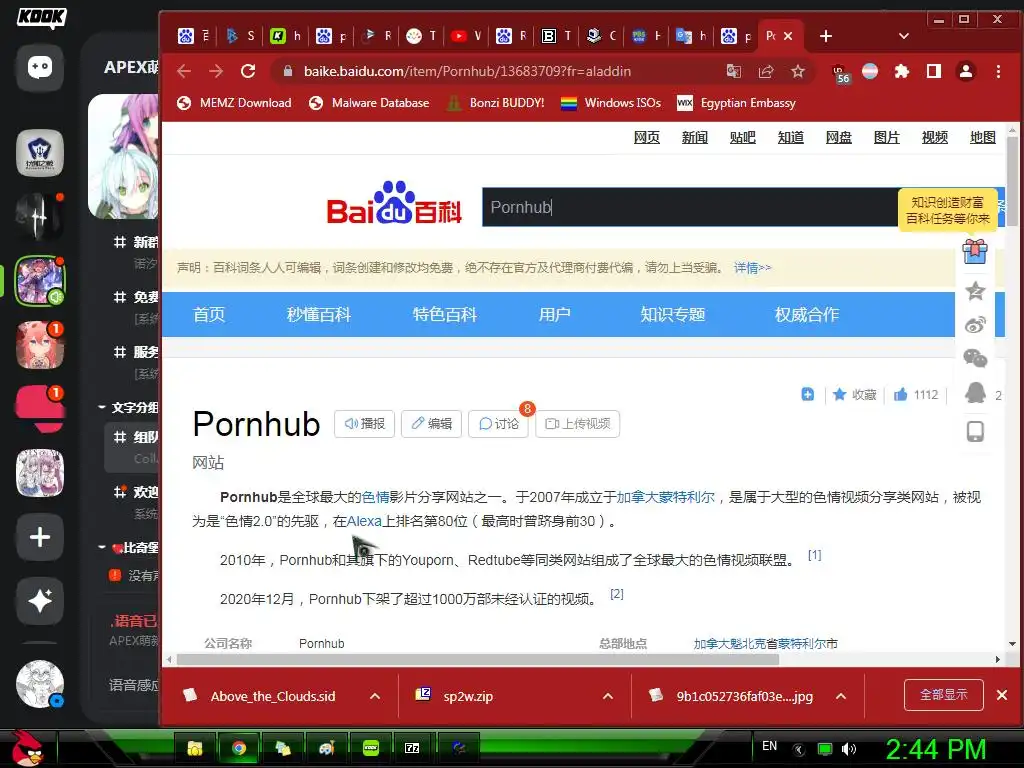1024x768 pixels.
Task: Go back to previous page in Chrome
Action: [184, 71]
